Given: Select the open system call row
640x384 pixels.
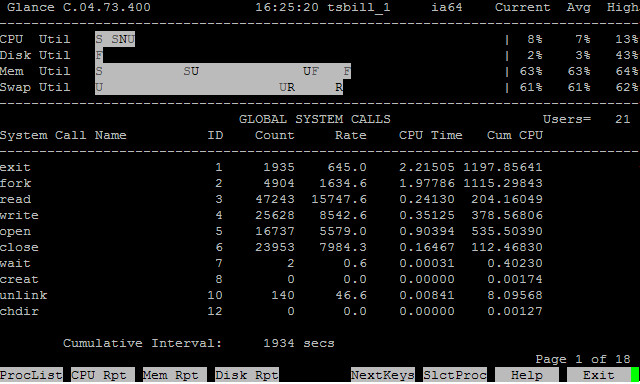Looking at the screenshot, I should 271,231.
